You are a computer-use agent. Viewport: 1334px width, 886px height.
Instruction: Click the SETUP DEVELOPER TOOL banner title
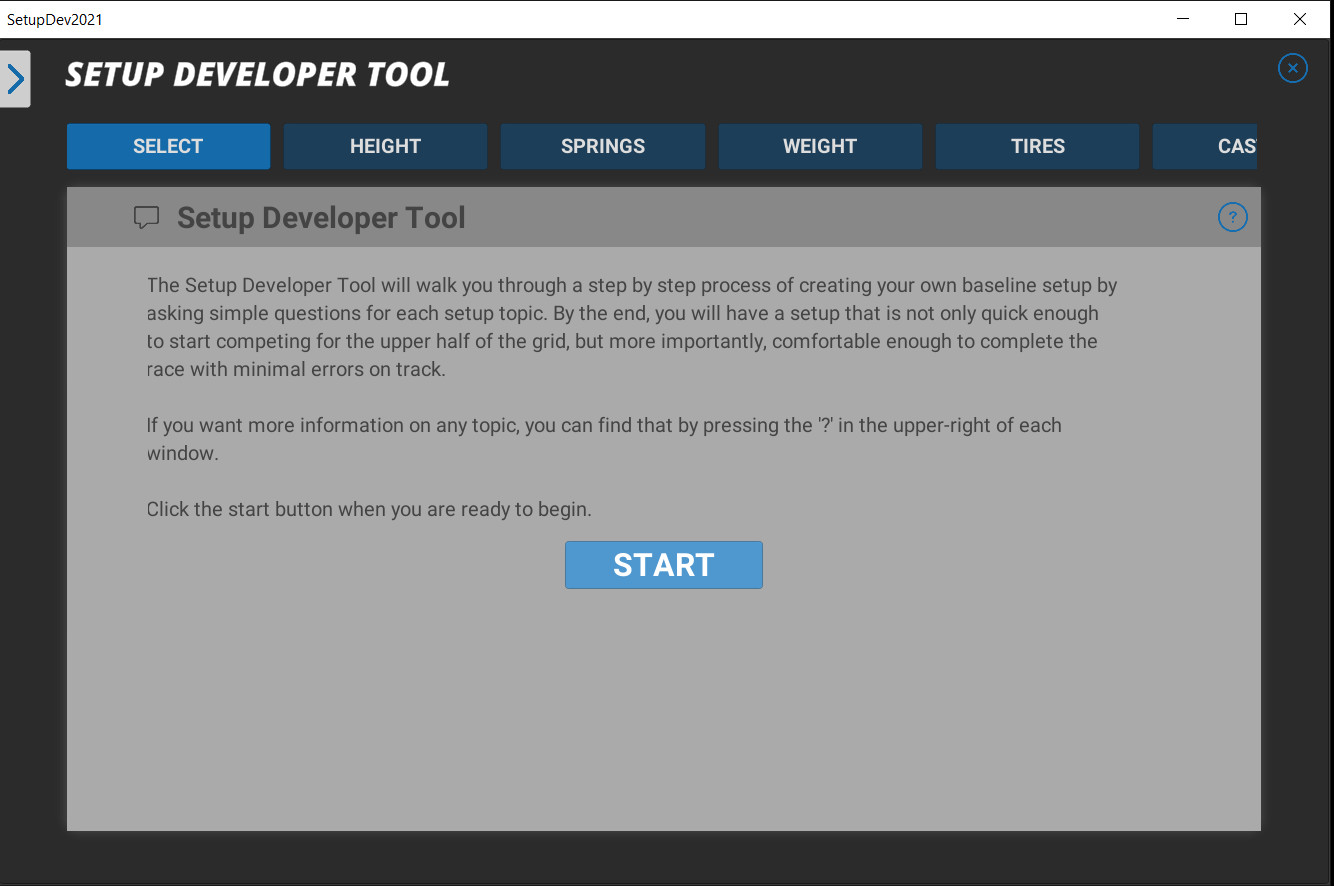click(257, 74)
